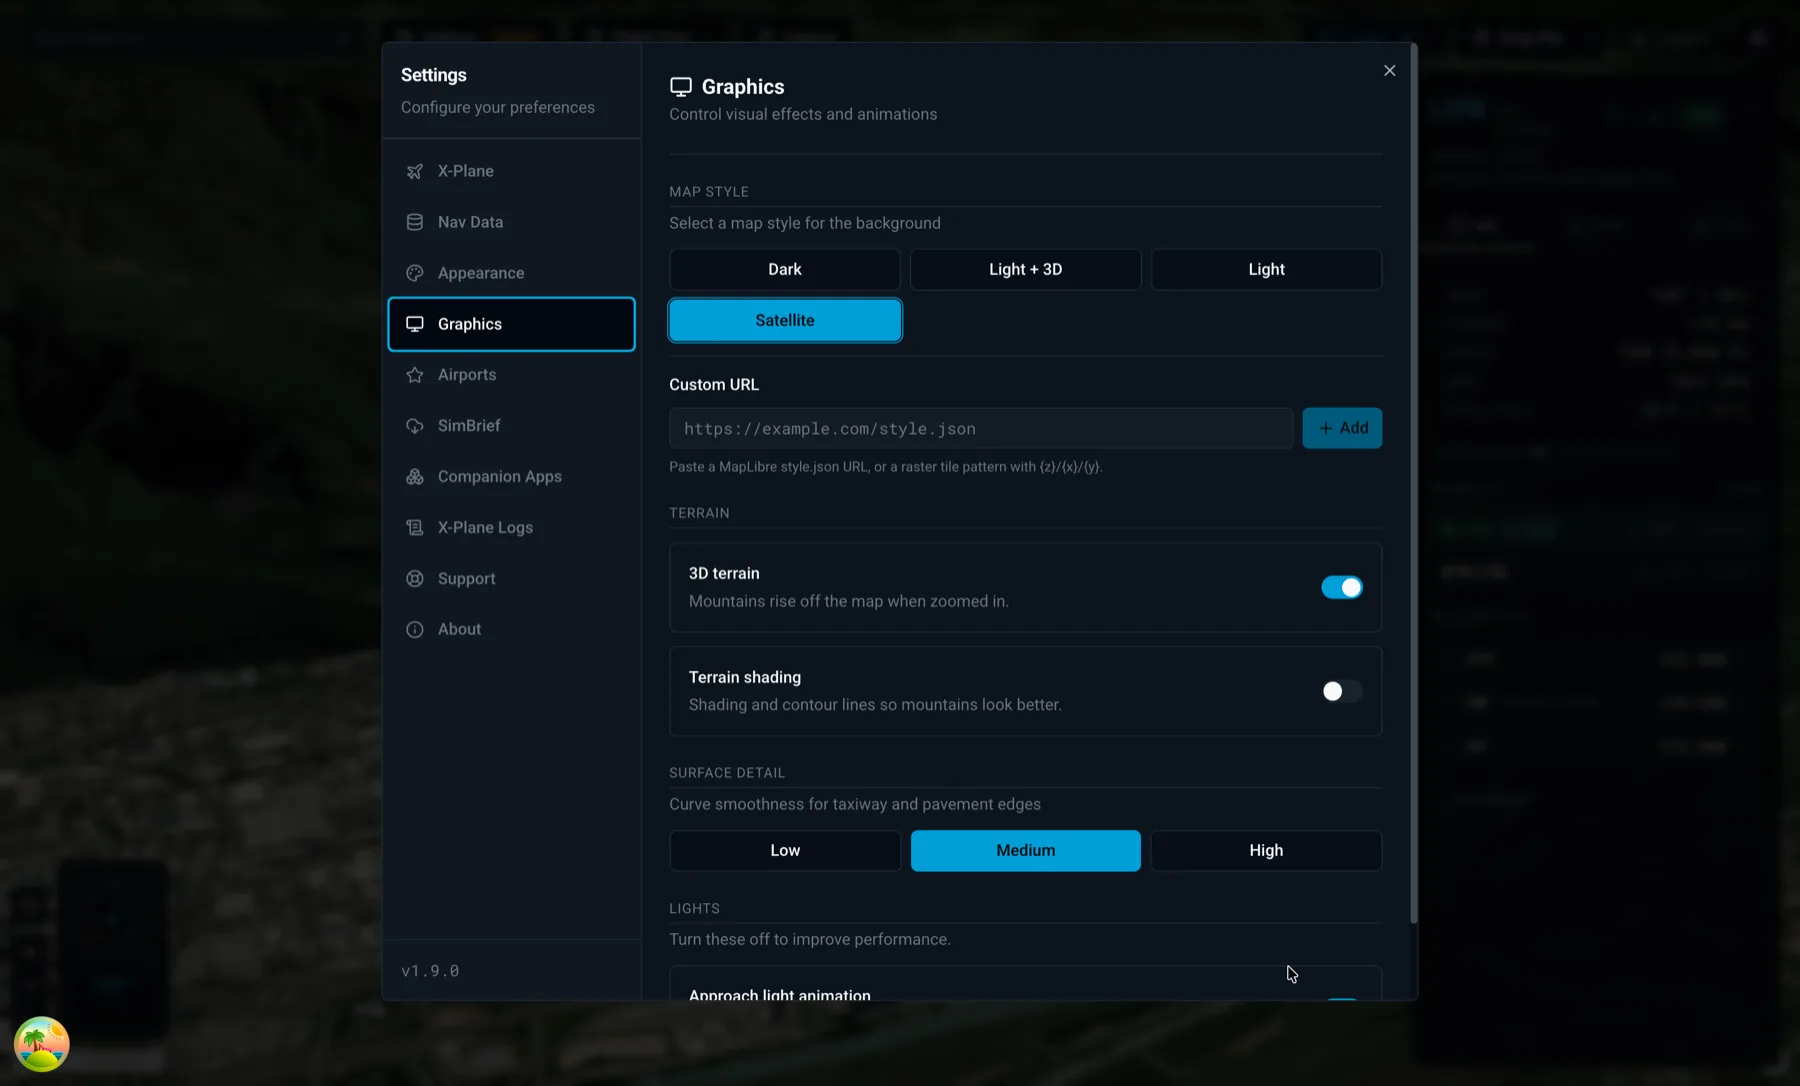The image size is (1800, 1086).
Task: Select the Satellite map style
Action: [785, 321]
